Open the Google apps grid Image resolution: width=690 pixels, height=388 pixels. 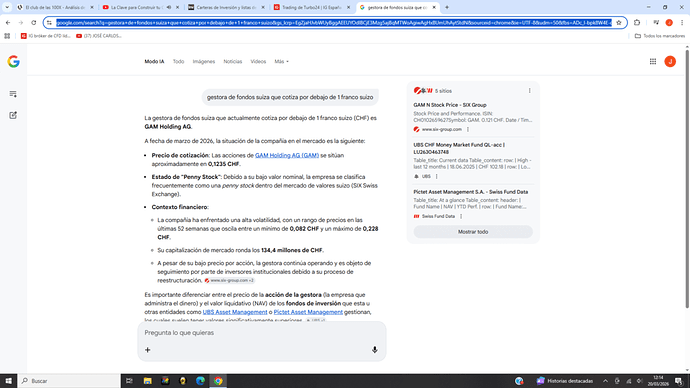(x=653, y=62)
